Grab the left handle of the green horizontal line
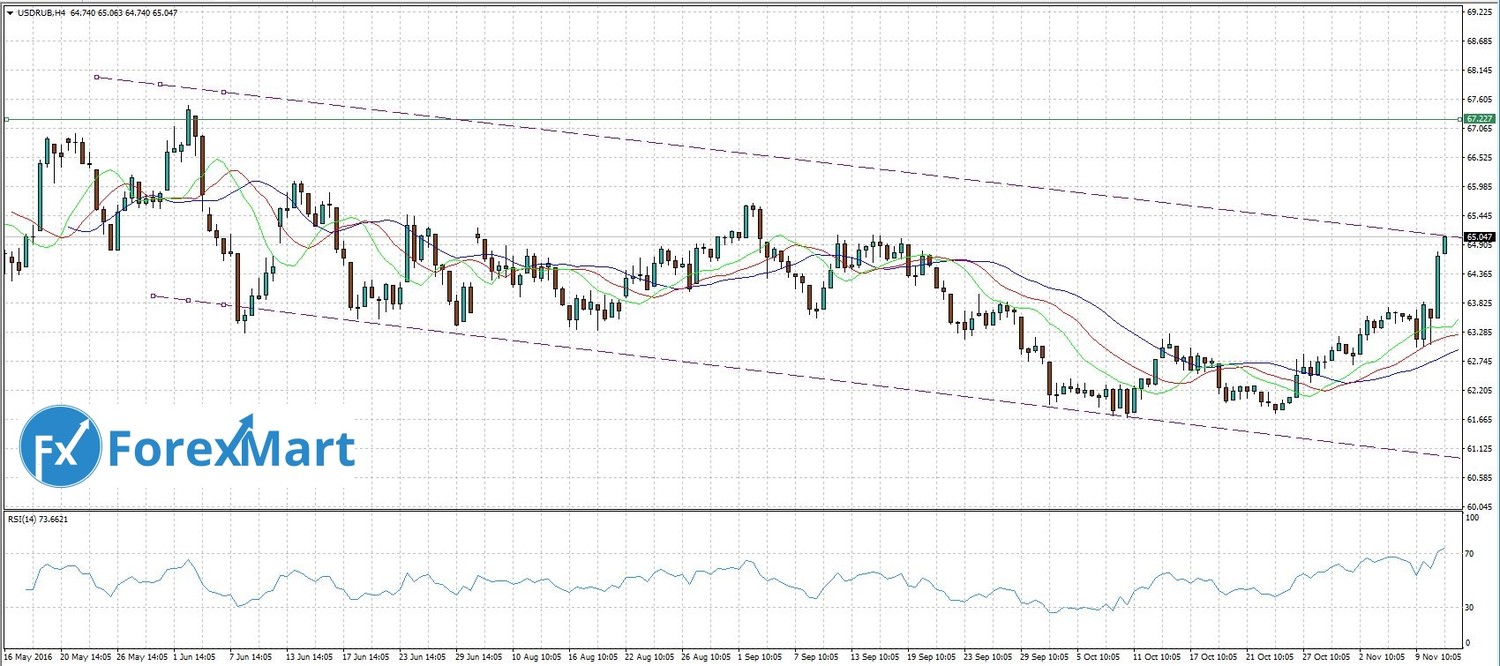Viewport: 1500px width, 666px height. (x=7, y=119)
